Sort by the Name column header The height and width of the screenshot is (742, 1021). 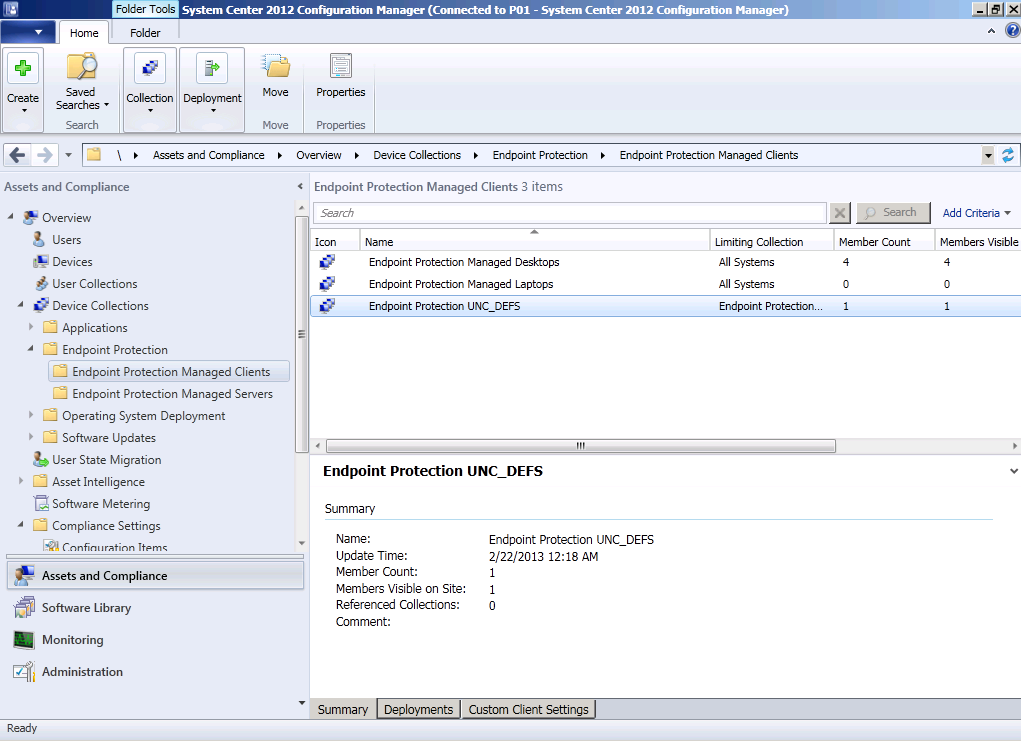pyautogui.click(x=535, y=241)
